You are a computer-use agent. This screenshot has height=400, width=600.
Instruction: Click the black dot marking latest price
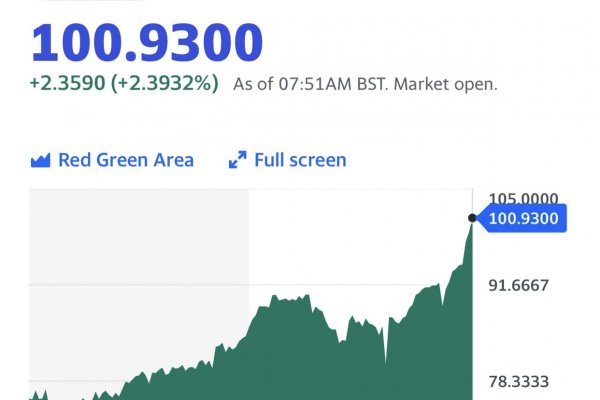472,217
